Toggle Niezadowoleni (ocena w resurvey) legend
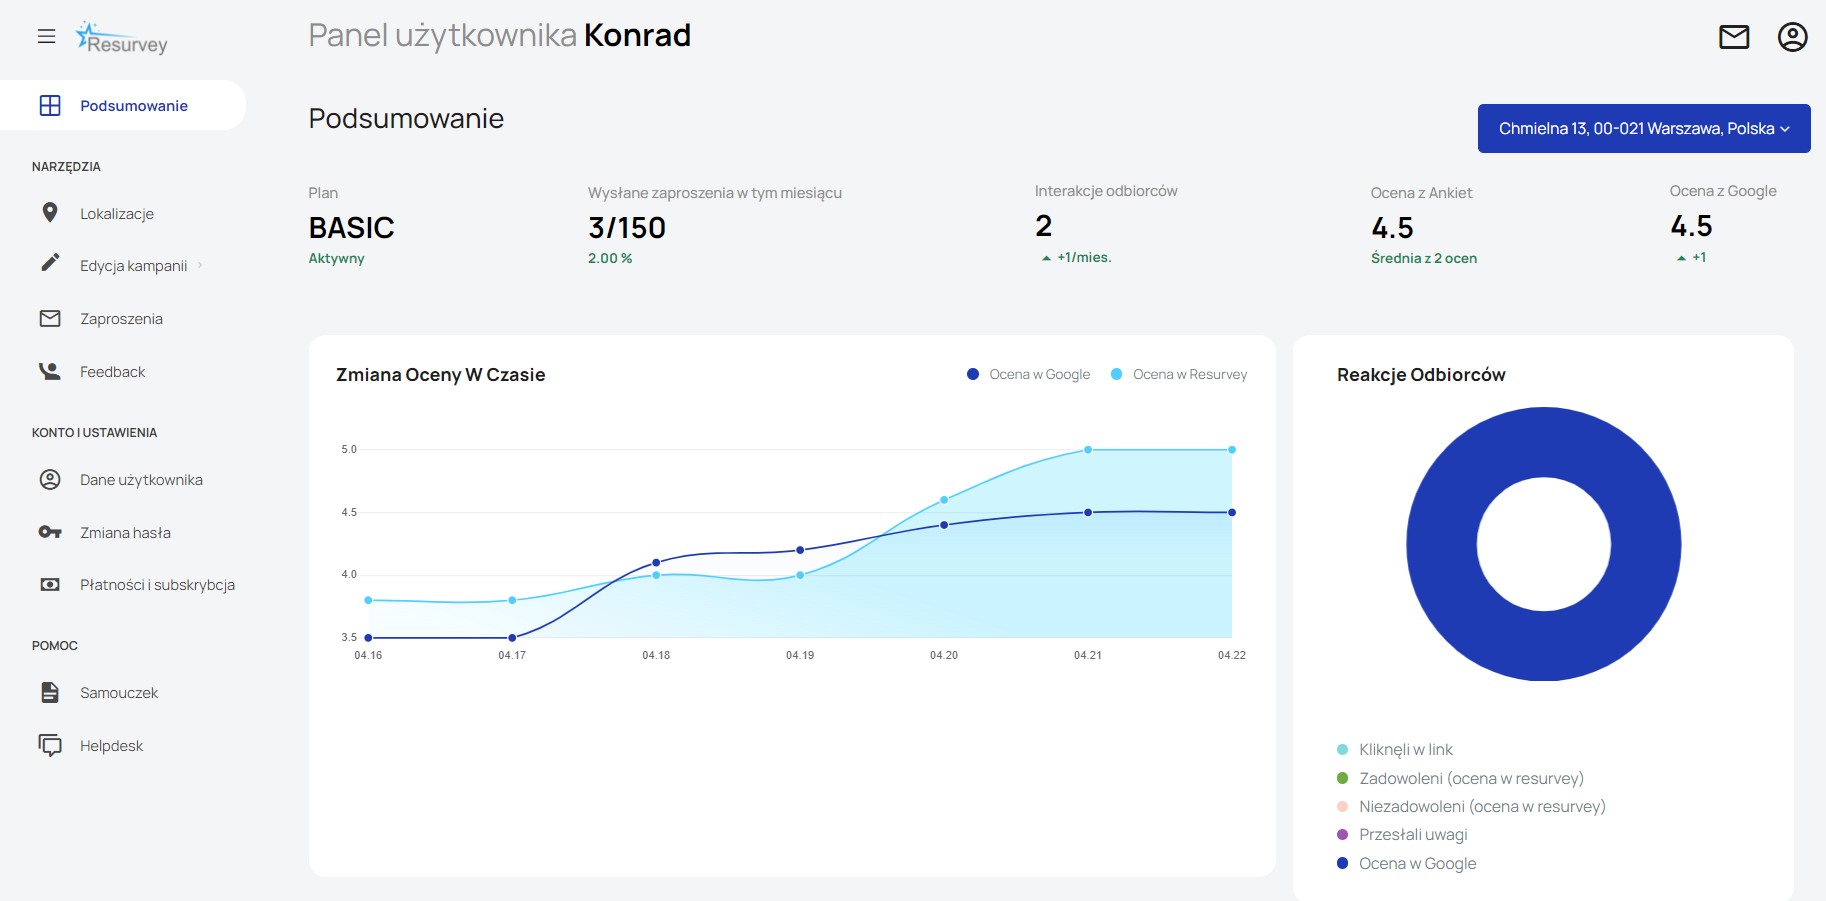The image size is (1826, 901). (1472, 806)
